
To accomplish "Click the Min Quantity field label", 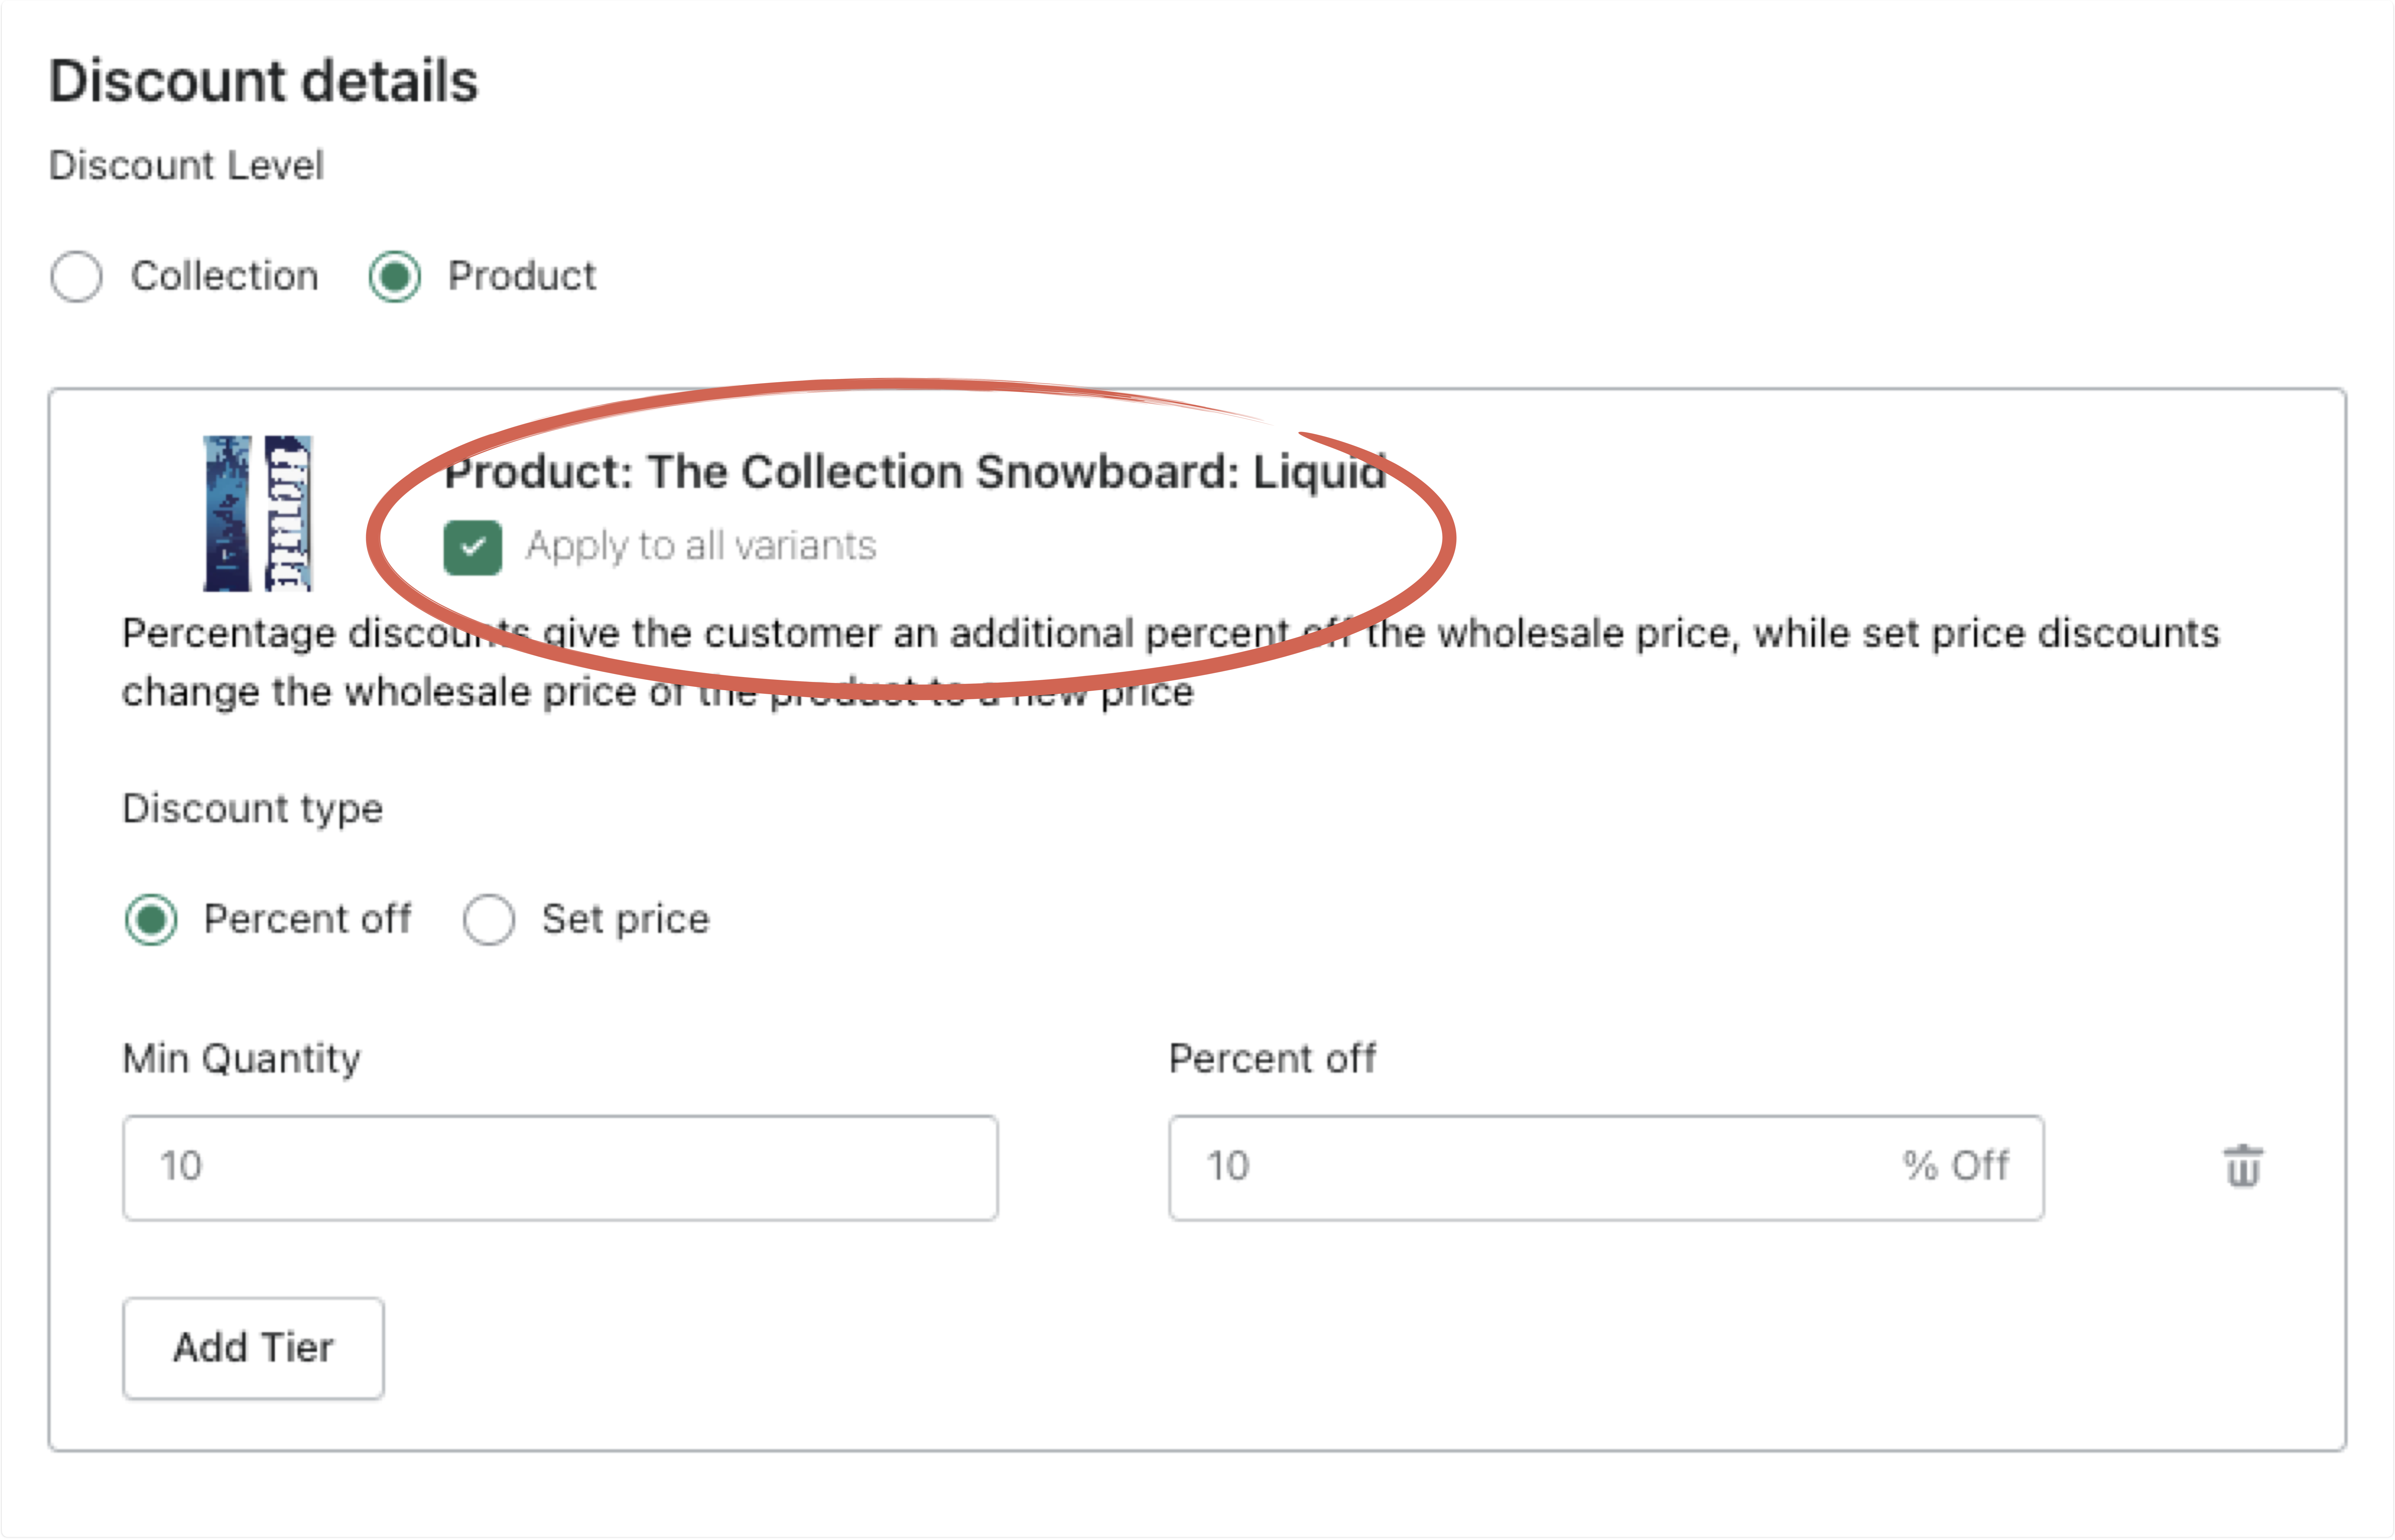I will [x=241, y=1058].
